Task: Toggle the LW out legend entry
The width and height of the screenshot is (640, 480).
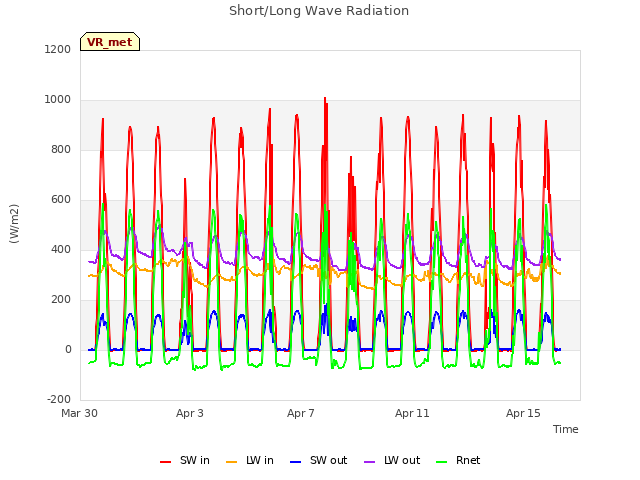Action: (x=392, y=460)
